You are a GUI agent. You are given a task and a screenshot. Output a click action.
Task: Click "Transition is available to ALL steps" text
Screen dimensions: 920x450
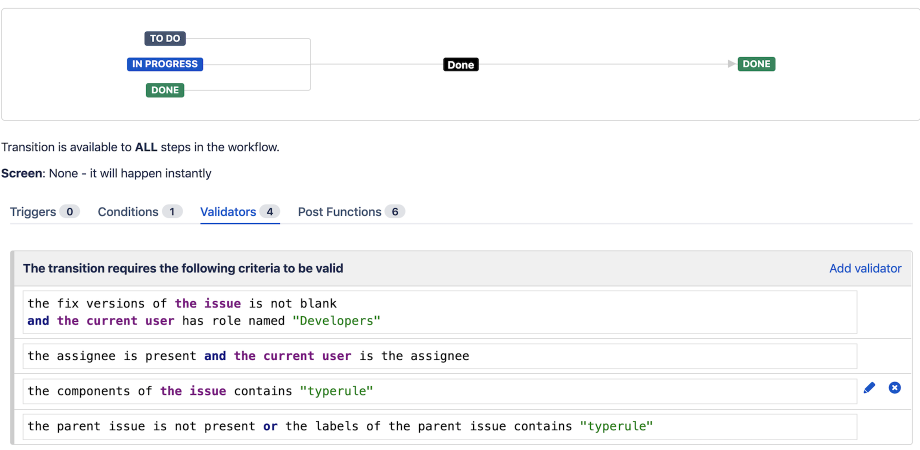point(140,147)
